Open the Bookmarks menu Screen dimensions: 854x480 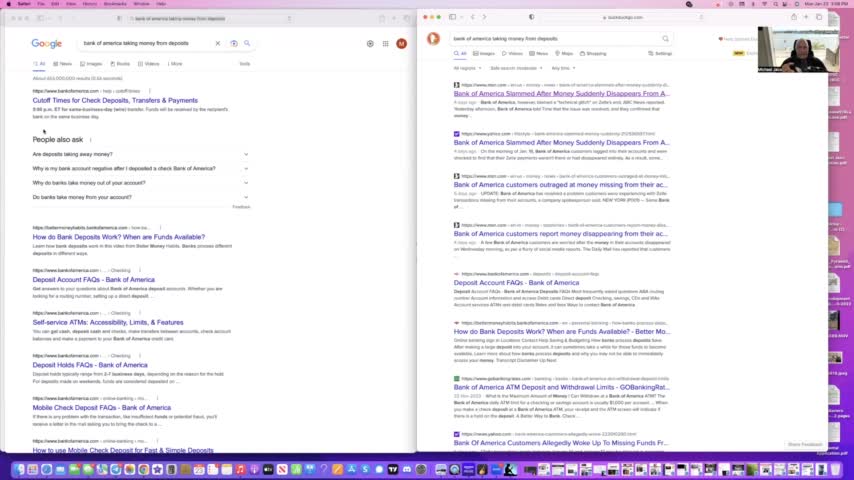click(x=115, y=4)
